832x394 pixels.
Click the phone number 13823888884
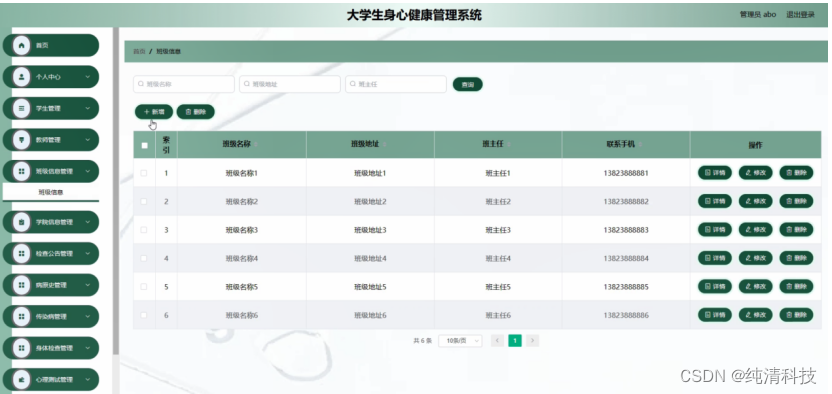pyautogui.click(x=626, y=258)
